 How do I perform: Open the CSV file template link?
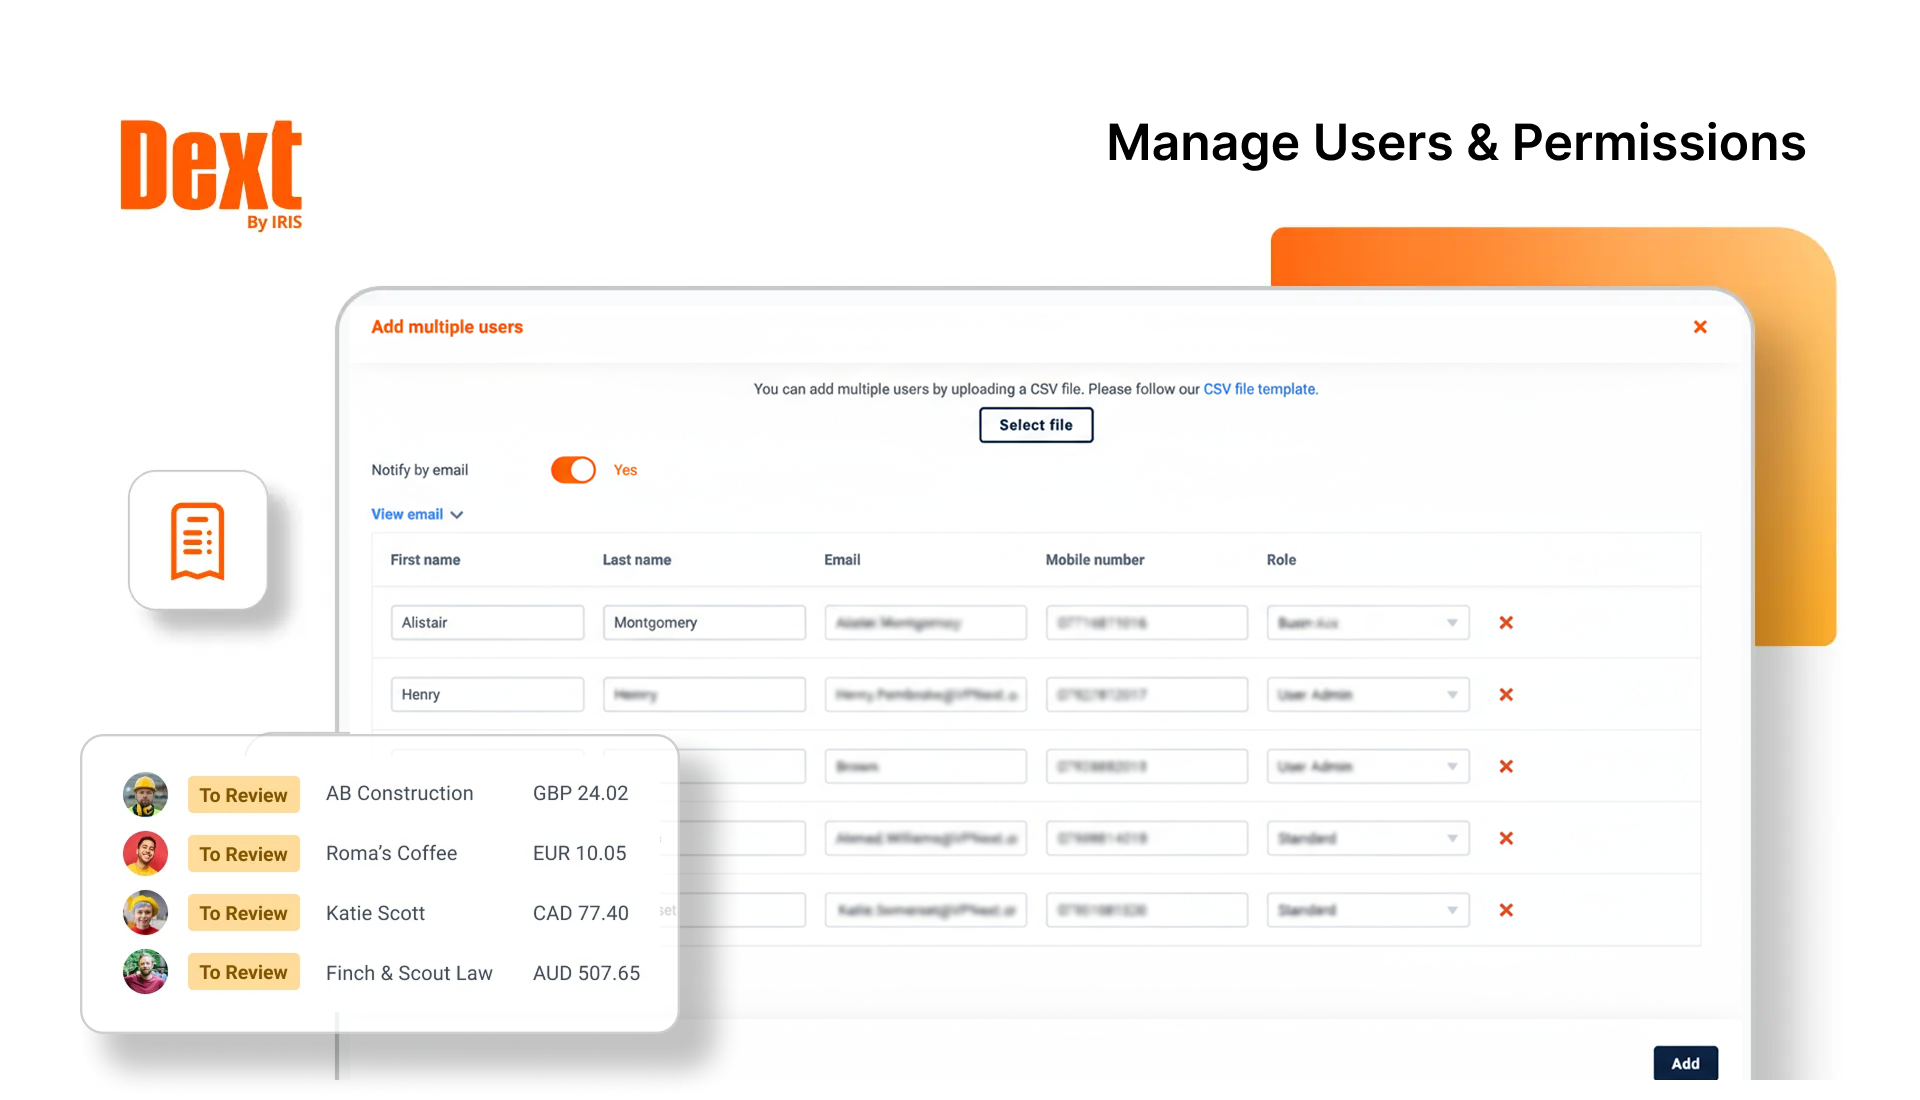pyautogui.click(x=1259, y=389)
